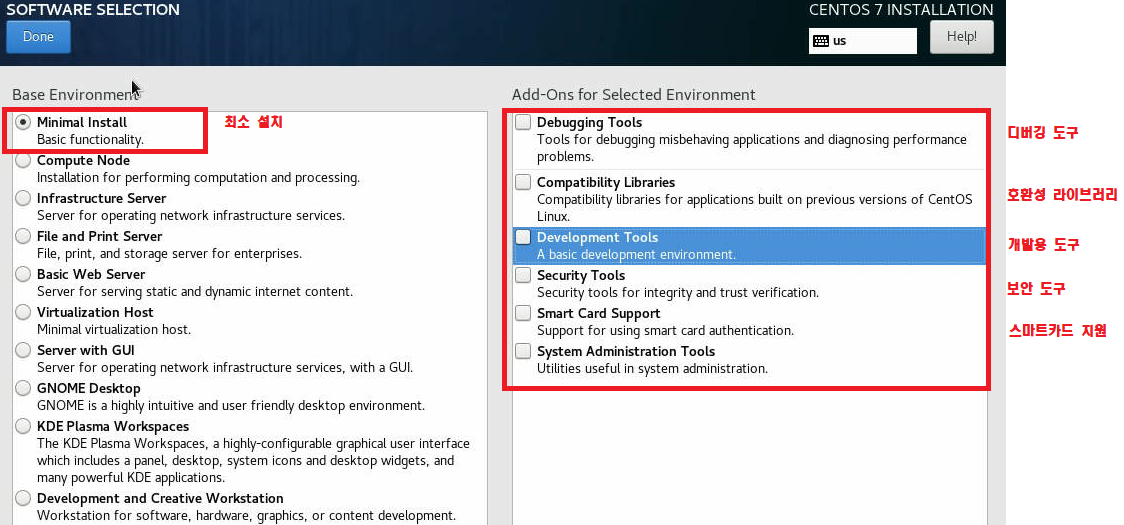Open the Help! button

click(x=961, y=37)
